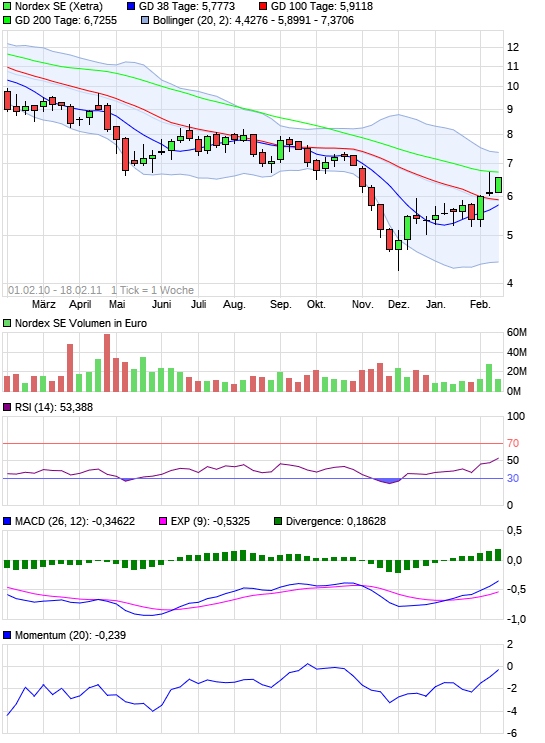Select the März label on the time axis
Screen dimensions: 545x743
tap(44, 305)
